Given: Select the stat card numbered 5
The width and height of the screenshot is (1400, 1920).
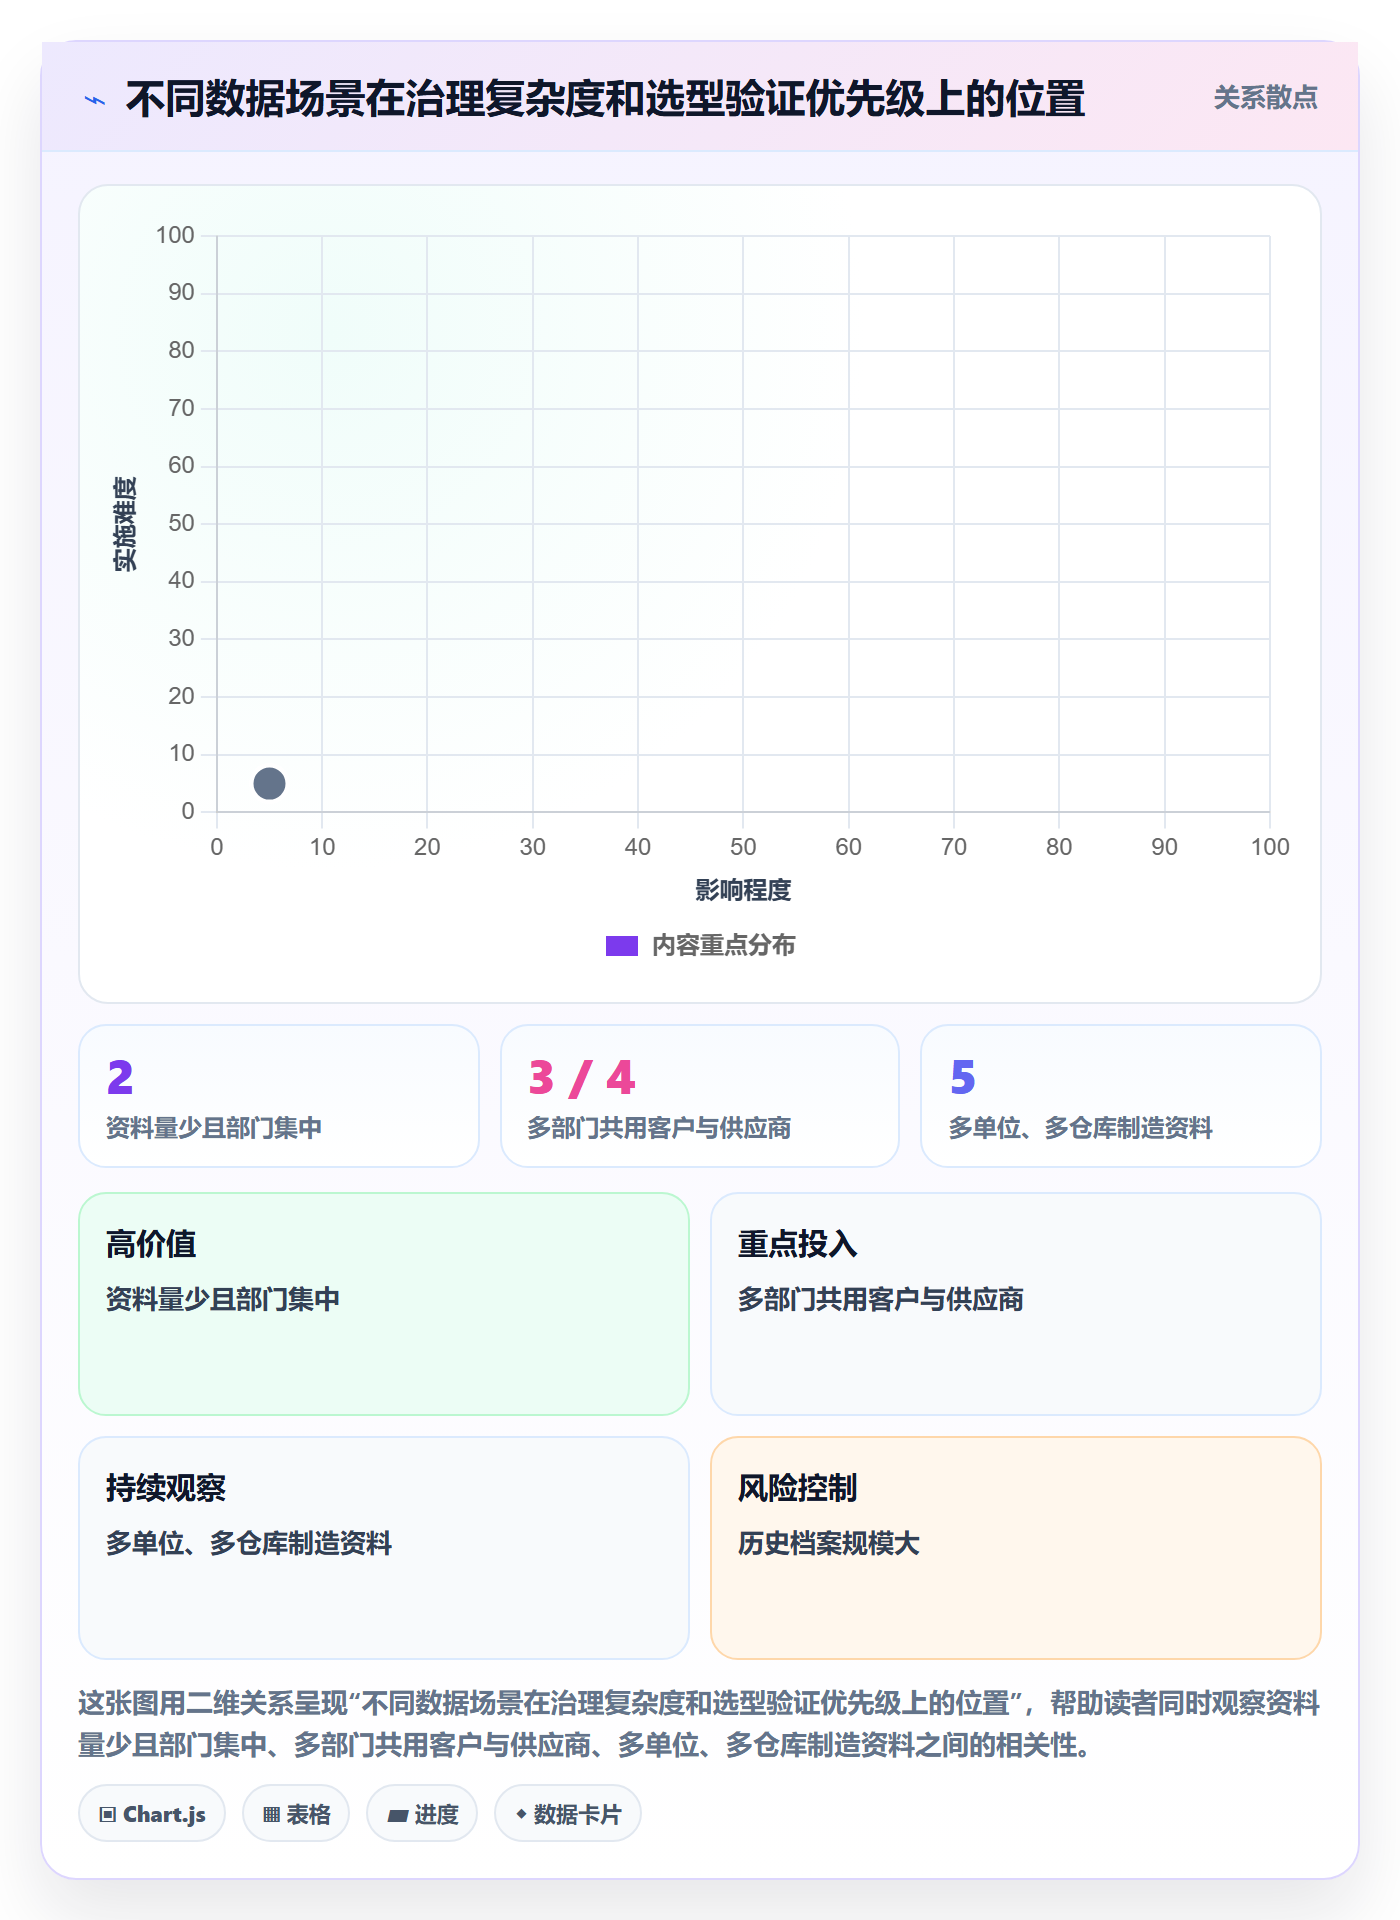Looking at the screenshot, I should (x=1121, y=1096).
